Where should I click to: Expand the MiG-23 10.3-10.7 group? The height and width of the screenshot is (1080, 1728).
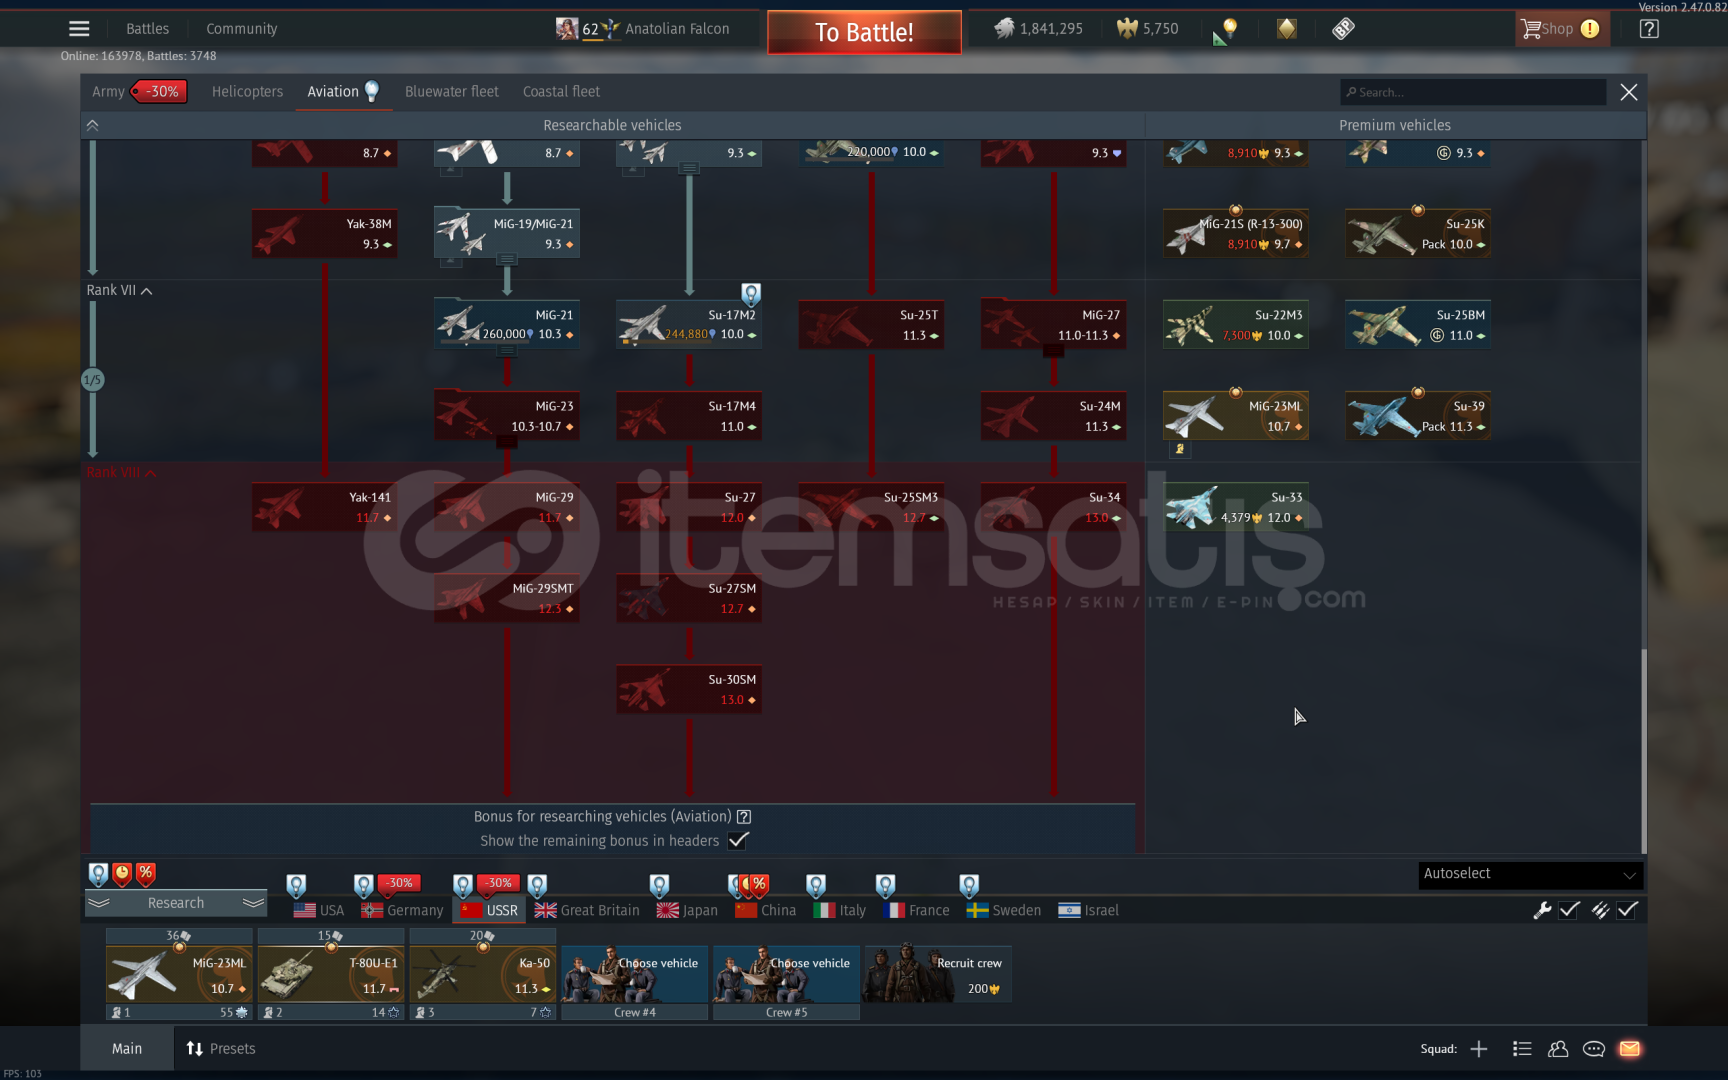click(x=507, y=441)
